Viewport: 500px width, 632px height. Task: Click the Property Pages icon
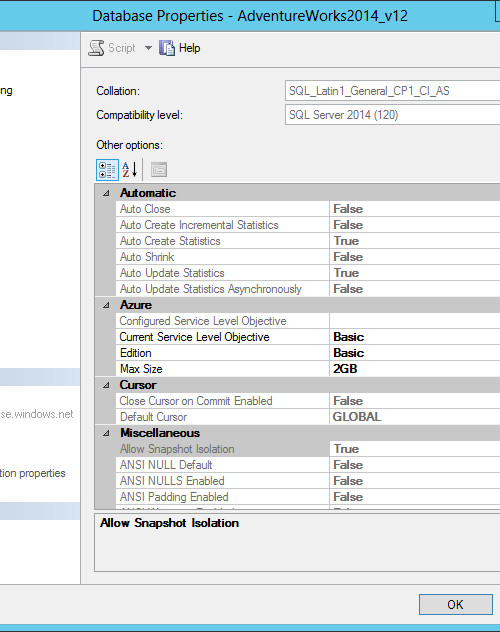coord(159,170)
